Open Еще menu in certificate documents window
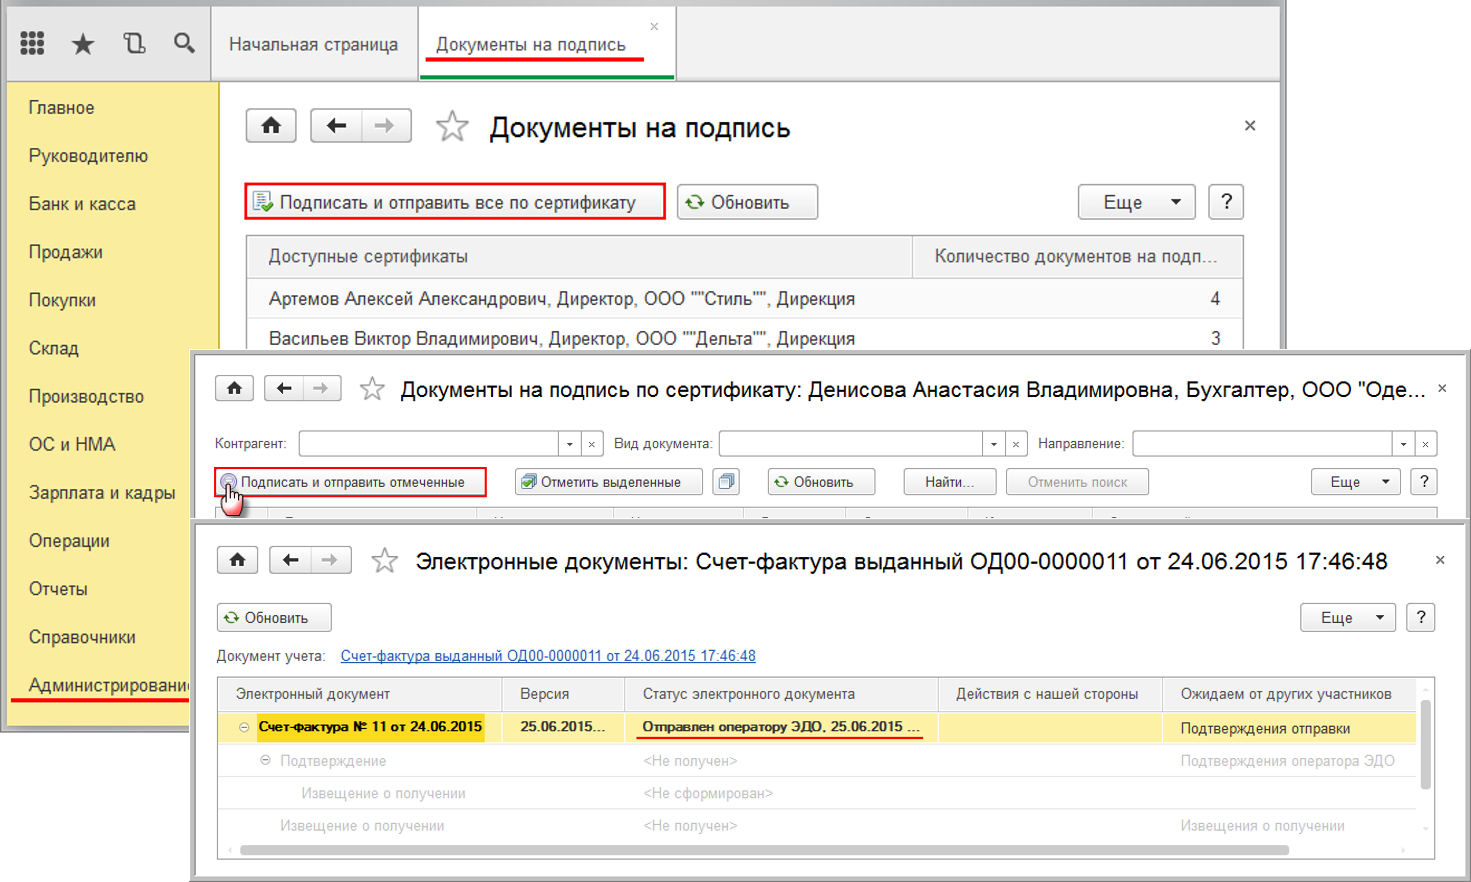 tap(1355, 482)
